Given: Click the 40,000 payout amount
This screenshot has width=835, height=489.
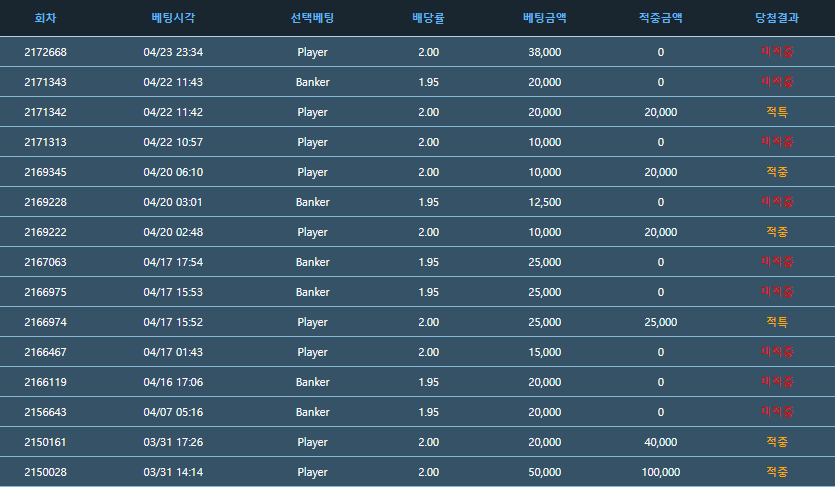Looking at the screenshot, I should pos(660,442).
